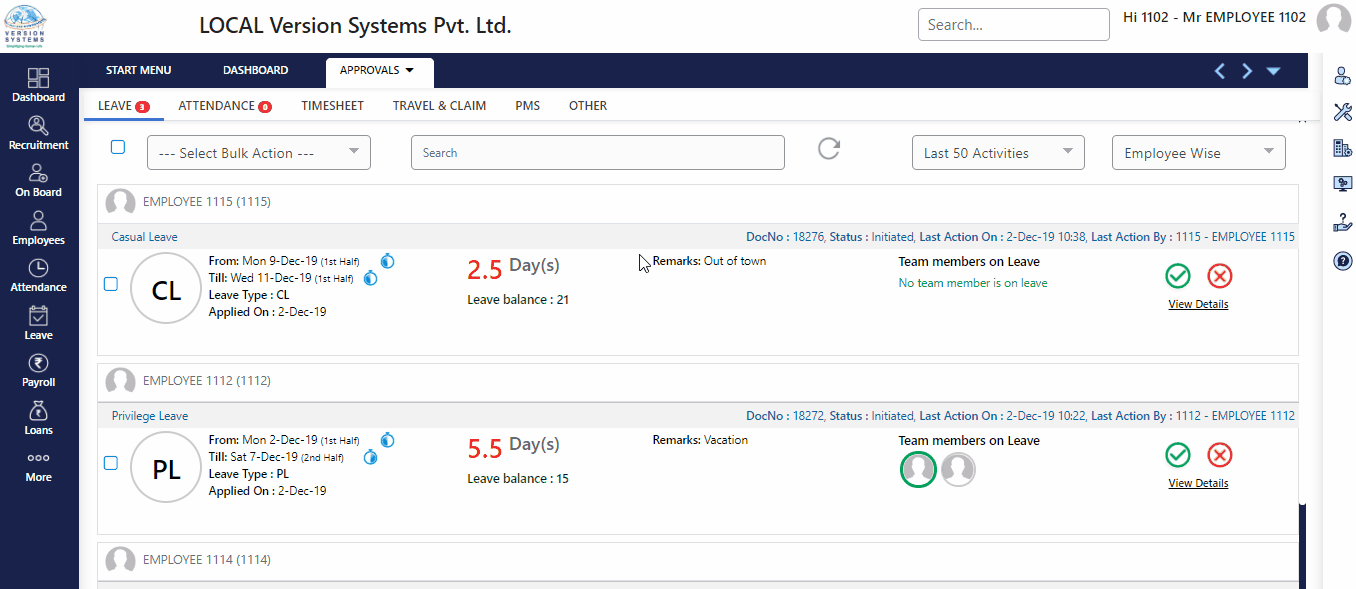Check the Privilege Leave request checkbox
Image resolution: width=1356 pixels, height=589 pixels.
pos(111,463)
